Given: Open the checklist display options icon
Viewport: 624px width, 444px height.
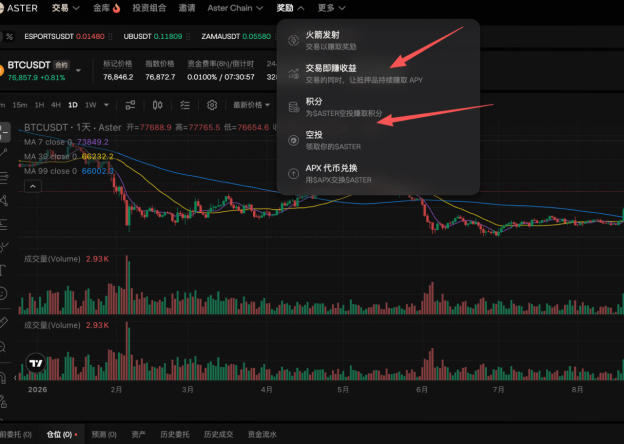Looking at the screenshot, I should pos(185,105).
